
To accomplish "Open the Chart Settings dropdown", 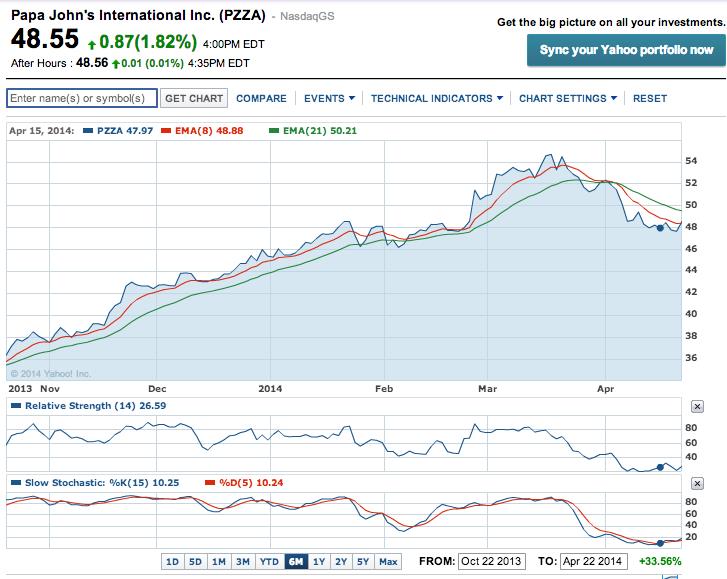I will click(568, 98).
